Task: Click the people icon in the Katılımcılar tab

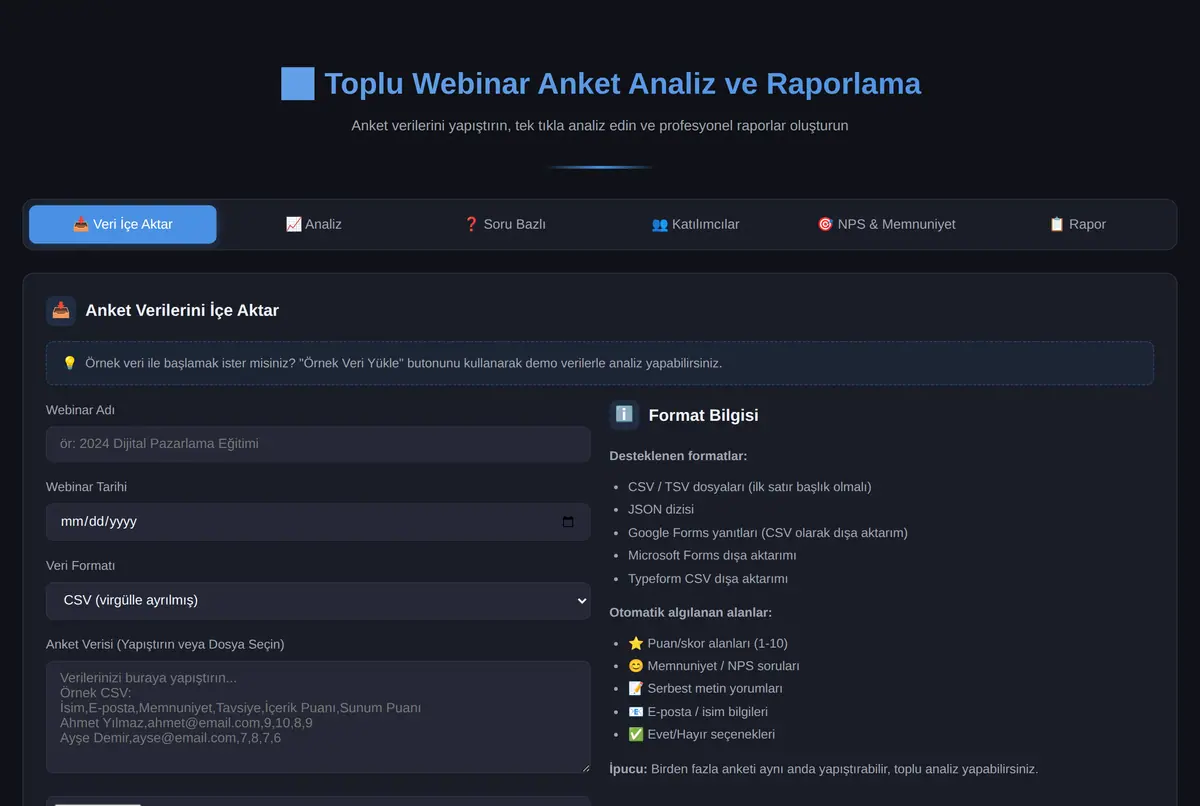Action: pos(659,224)
